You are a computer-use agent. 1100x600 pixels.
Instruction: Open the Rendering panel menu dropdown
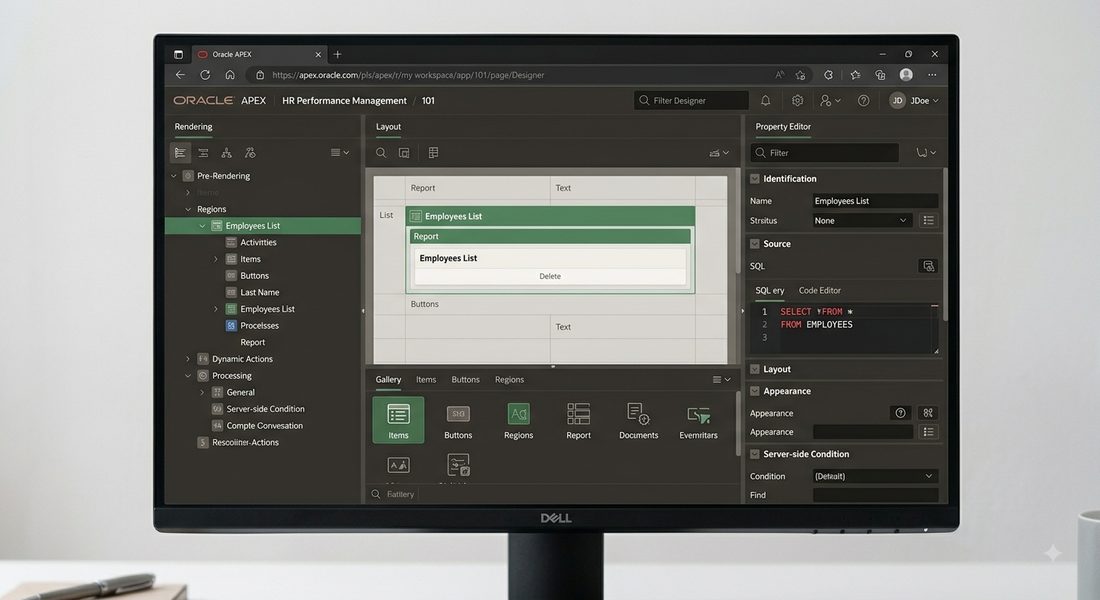pos(340,152)
